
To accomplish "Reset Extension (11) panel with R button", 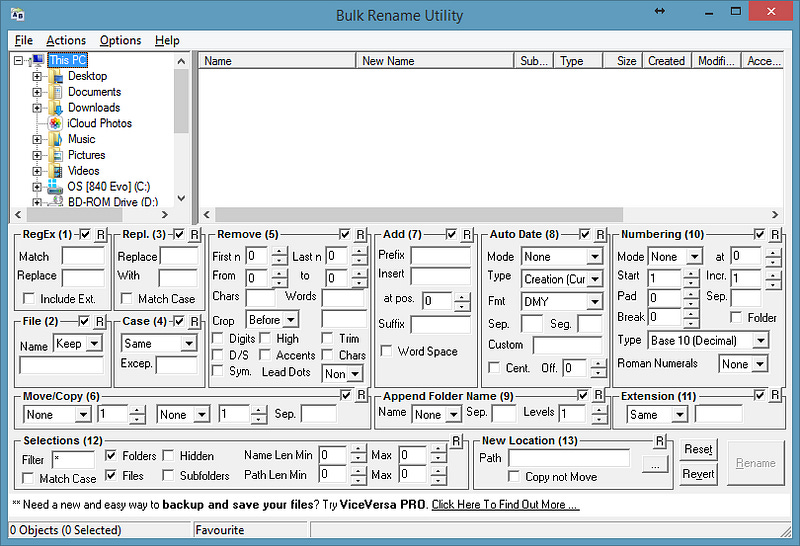I will tap(775, 395).
